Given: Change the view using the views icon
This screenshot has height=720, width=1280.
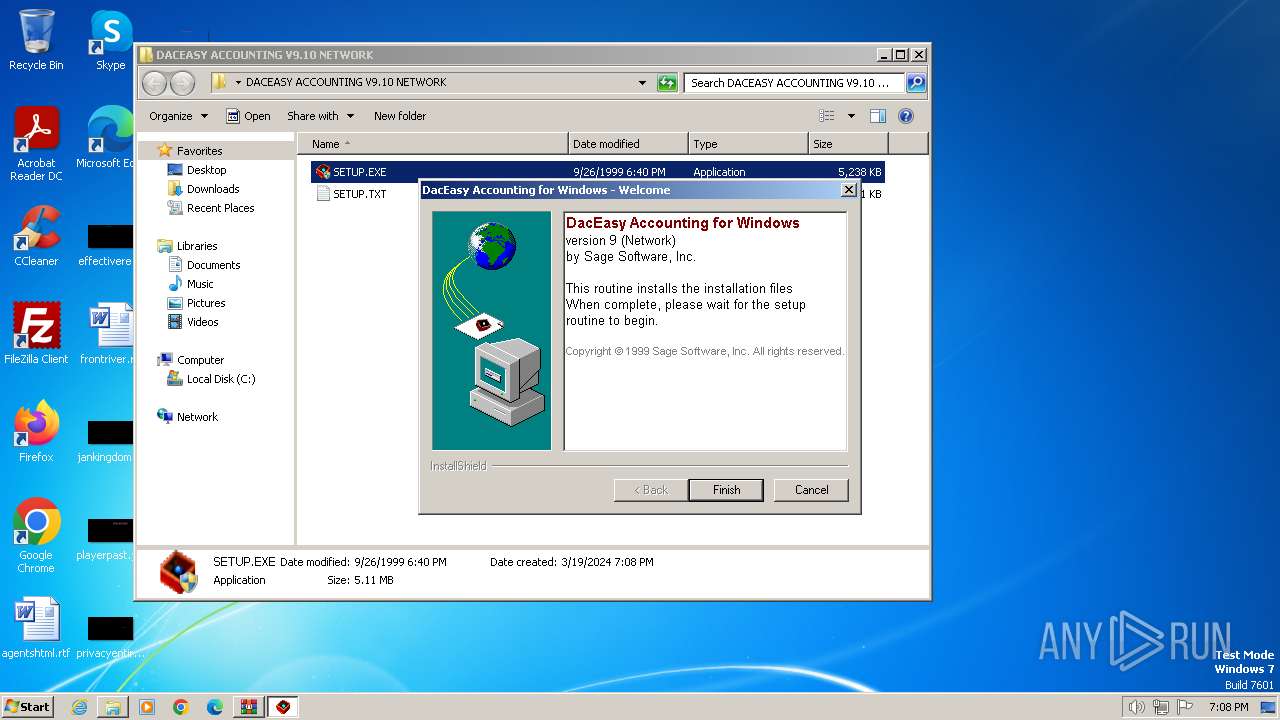Looking at the screenshot, I should click(x=827, y=116).
